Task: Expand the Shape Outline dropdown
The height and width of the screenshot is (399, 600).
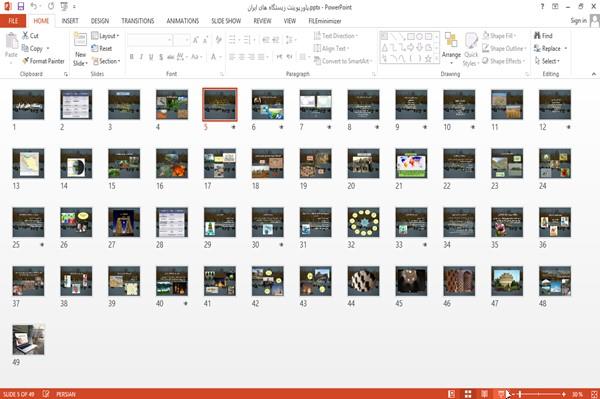Action: click(504, 48)
